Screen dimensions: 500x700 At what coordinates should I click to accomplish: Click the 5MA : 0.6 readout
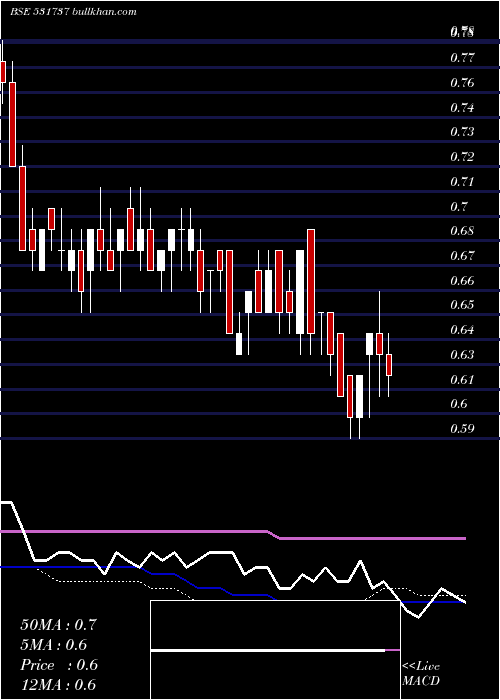coord(54,645)
